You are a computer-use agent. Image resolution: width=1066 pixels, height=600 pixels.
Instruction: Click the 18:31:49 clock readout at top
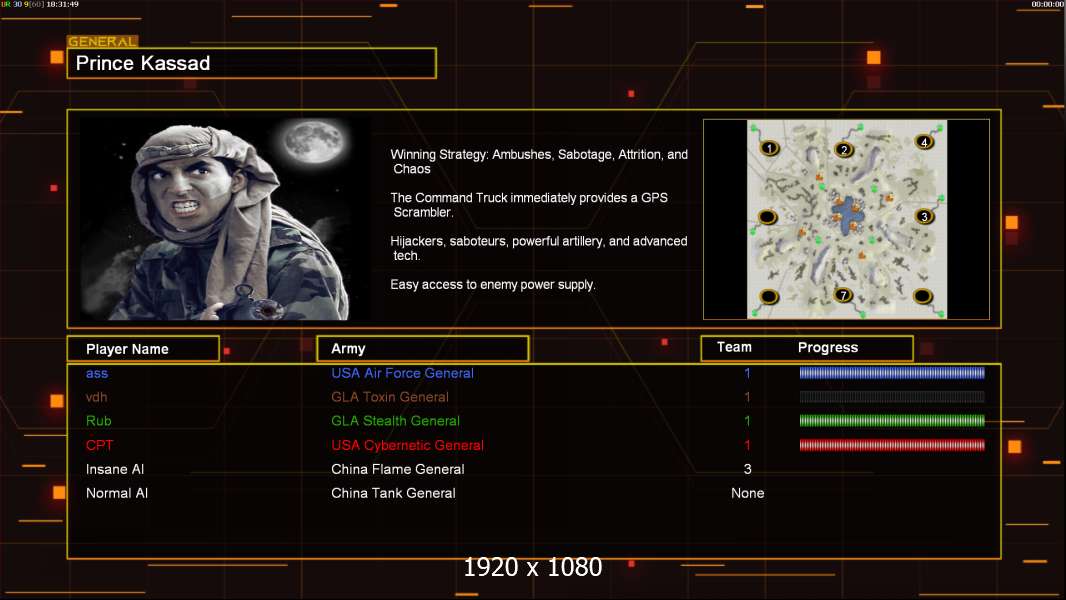tap(62, 4)
